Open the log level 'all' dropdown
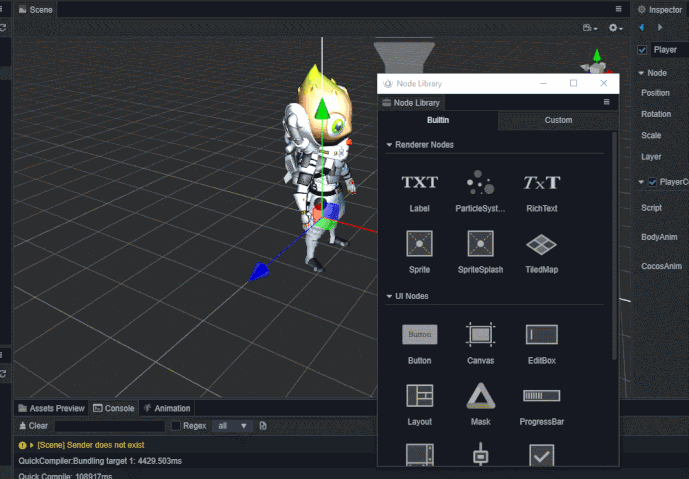Screen dimensions: 689x479 [x=232, y=425]
